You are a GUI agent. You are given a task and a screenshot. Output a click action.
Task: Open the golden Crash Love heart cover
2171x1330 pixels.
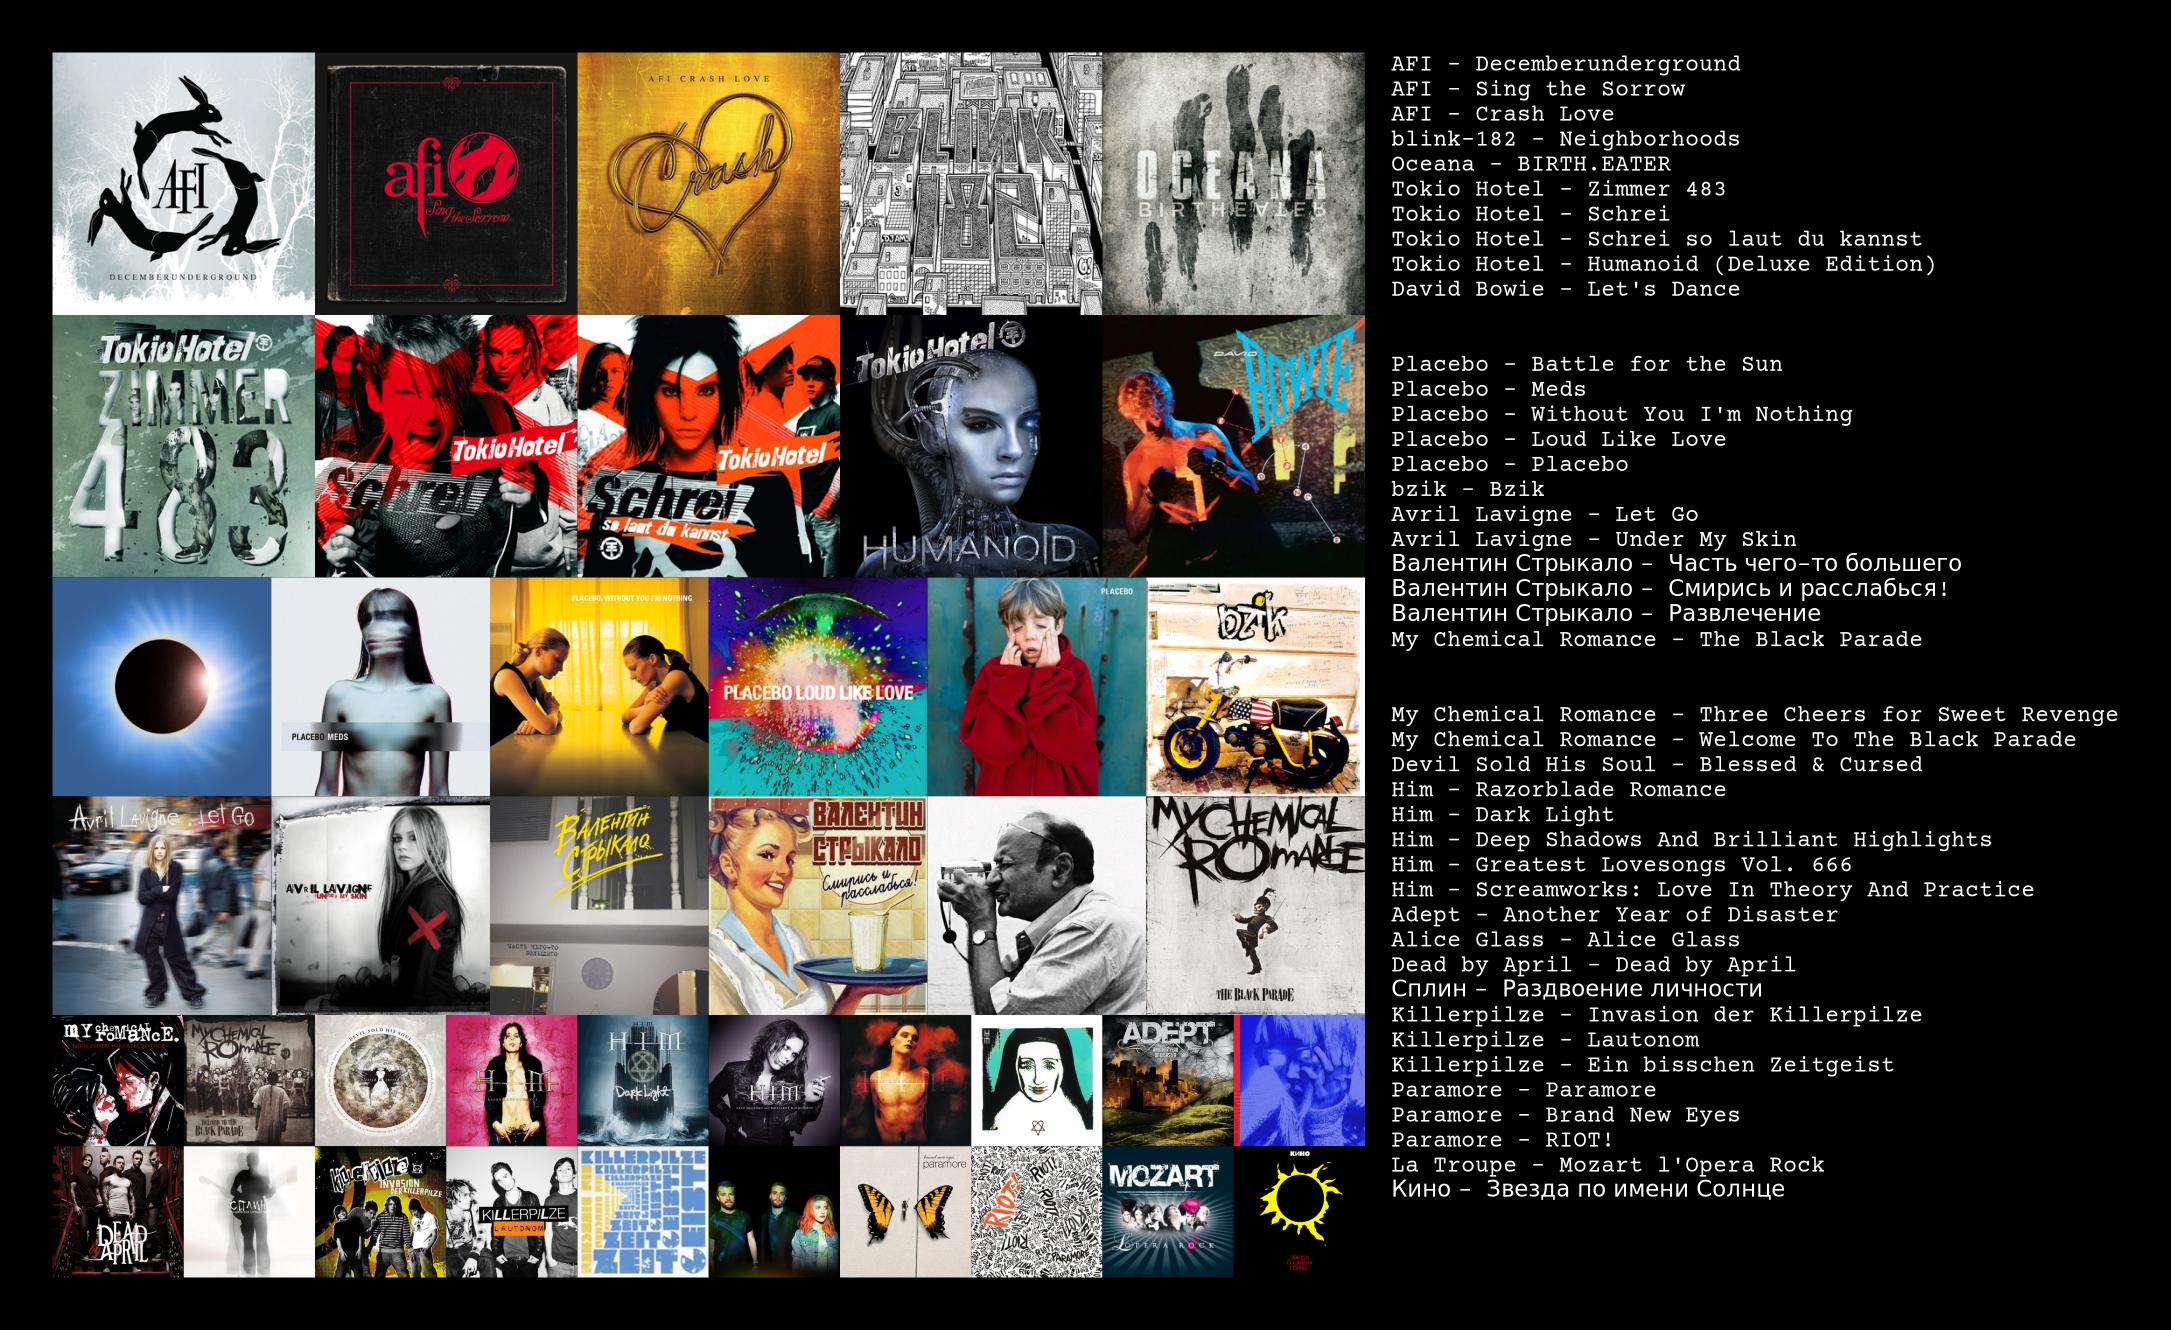[708, 184]
